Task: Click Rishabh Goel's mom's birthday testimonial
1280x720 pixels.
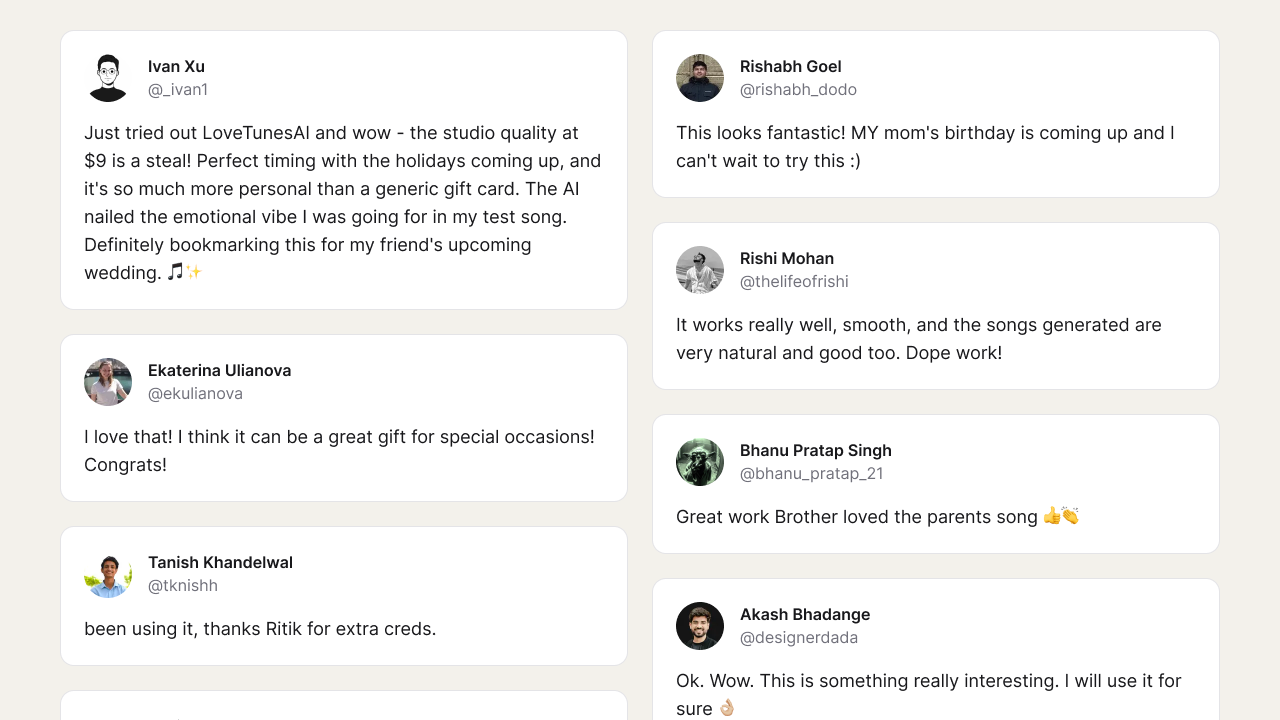Action: coord(925,147)
